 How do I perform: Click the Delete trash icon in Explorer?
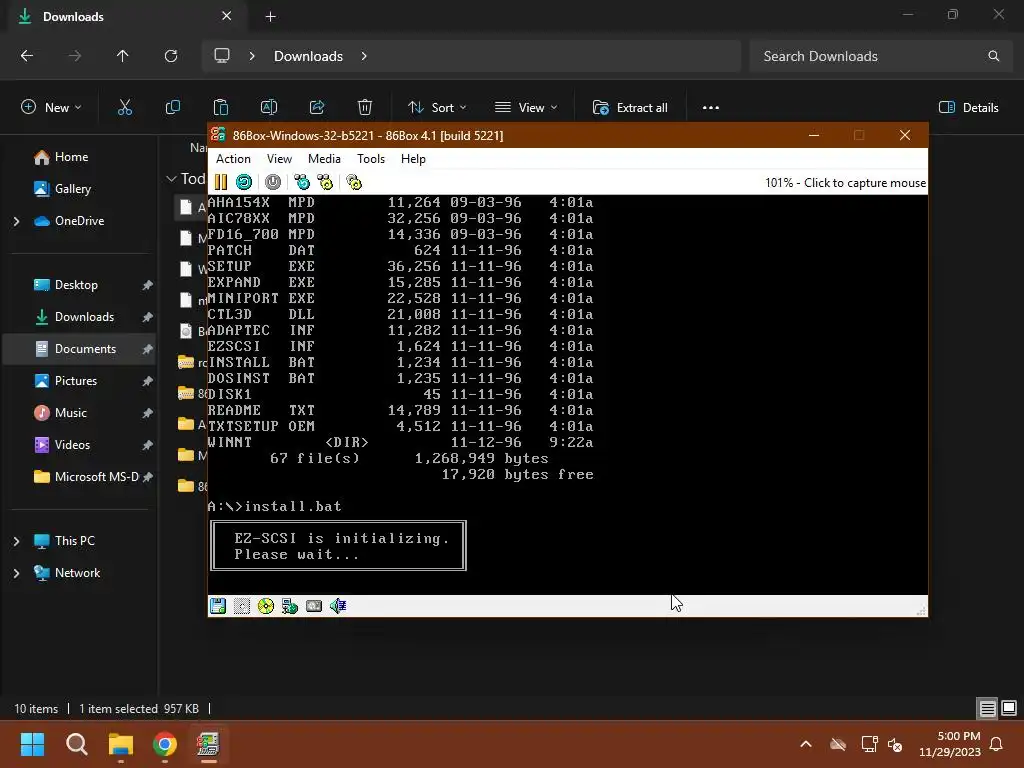coord(365,108)
